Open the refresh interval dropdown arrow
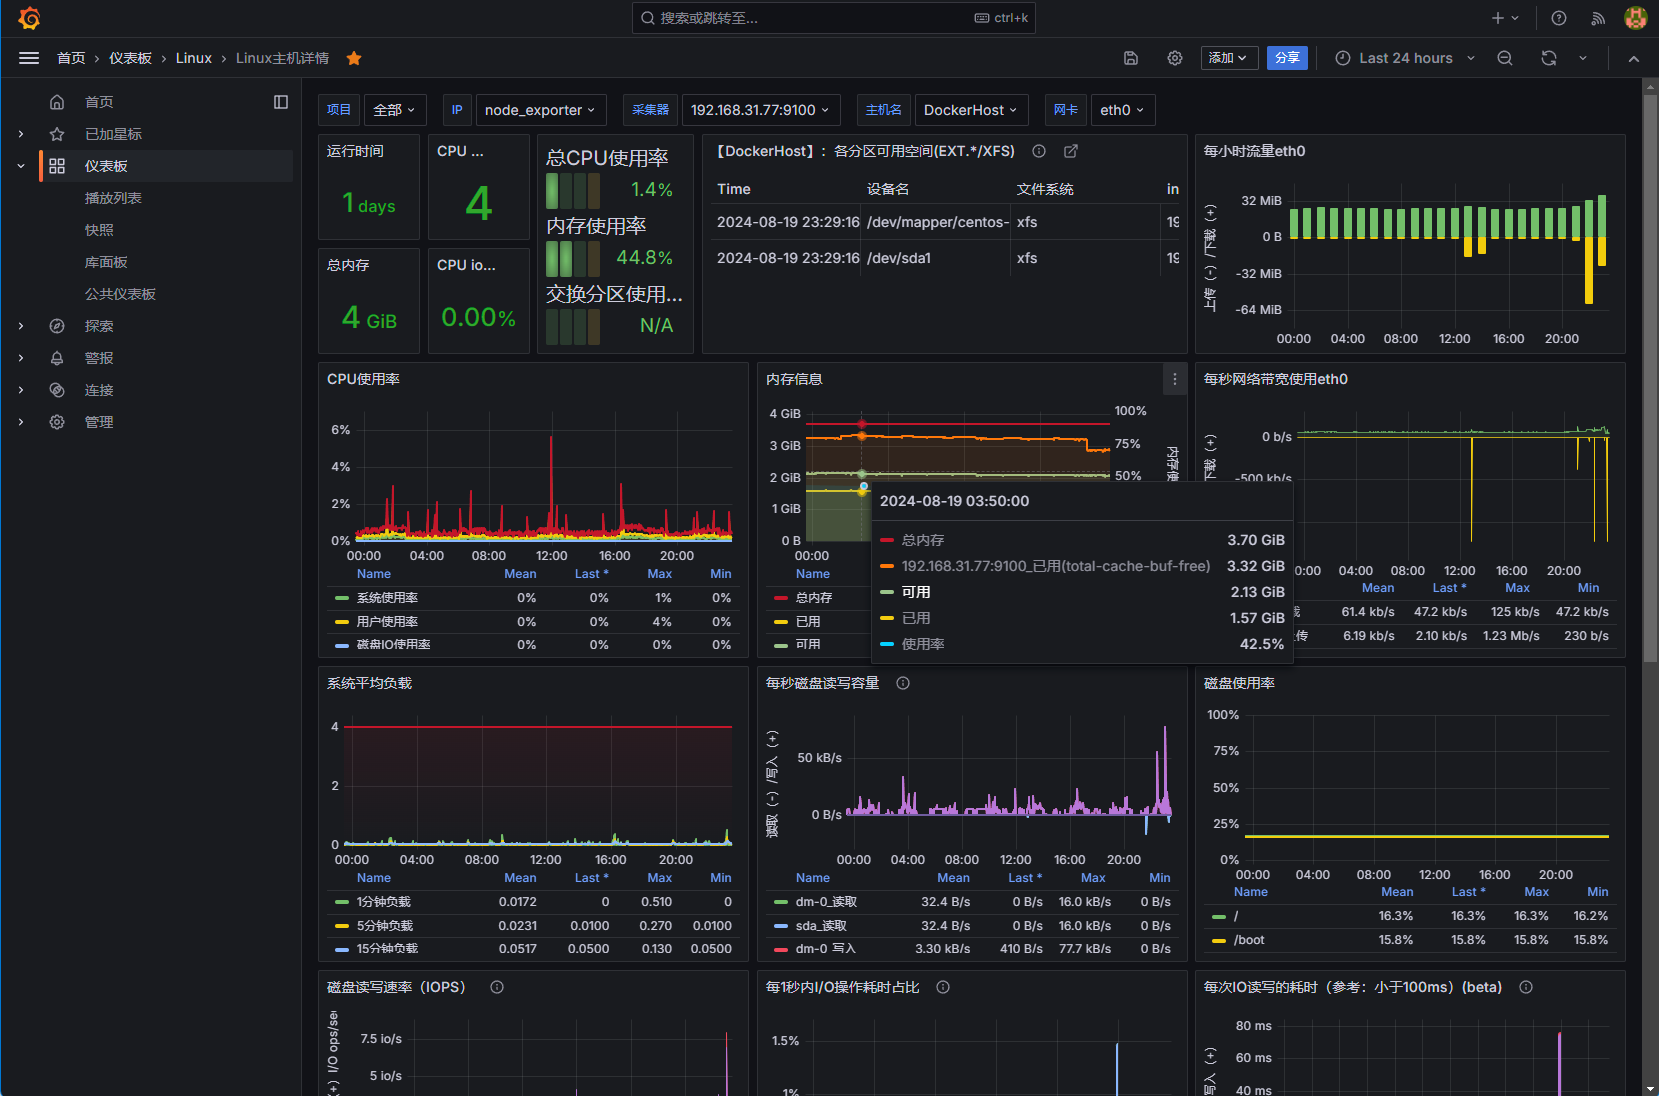The image size is (1659, 1096). (x=1583, y=58)
